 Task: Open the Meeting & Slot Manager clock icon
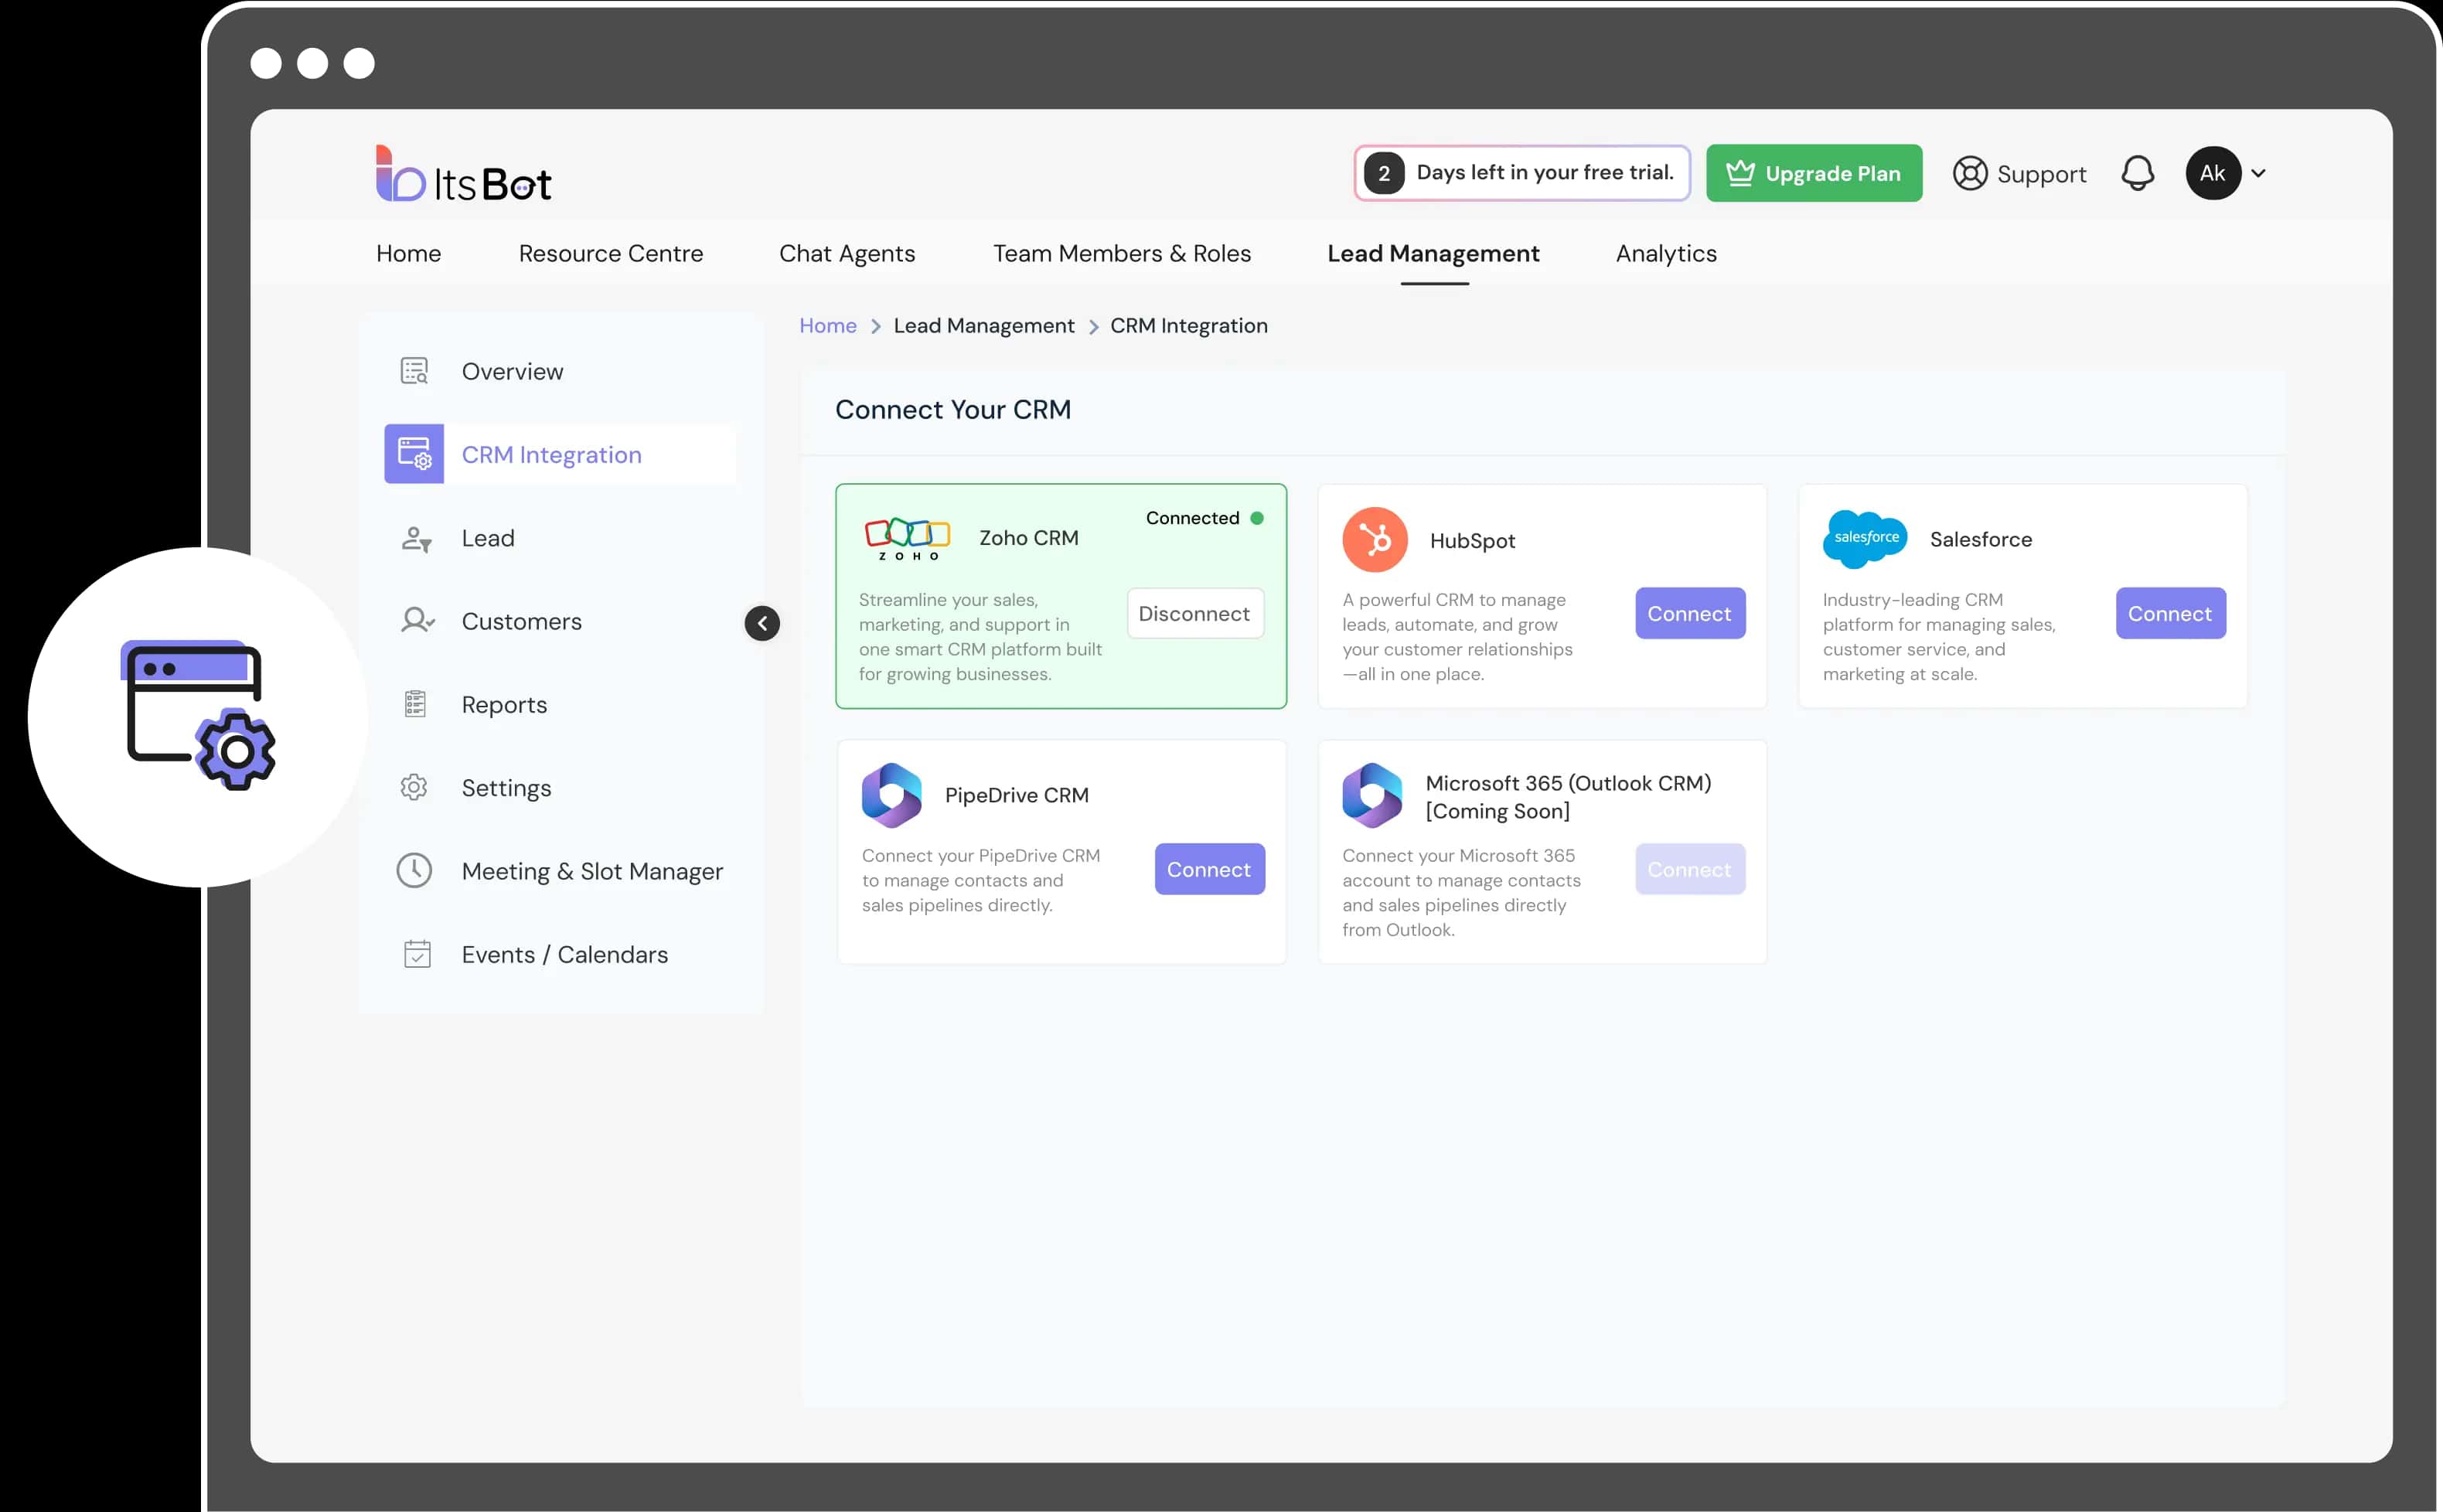414,871
